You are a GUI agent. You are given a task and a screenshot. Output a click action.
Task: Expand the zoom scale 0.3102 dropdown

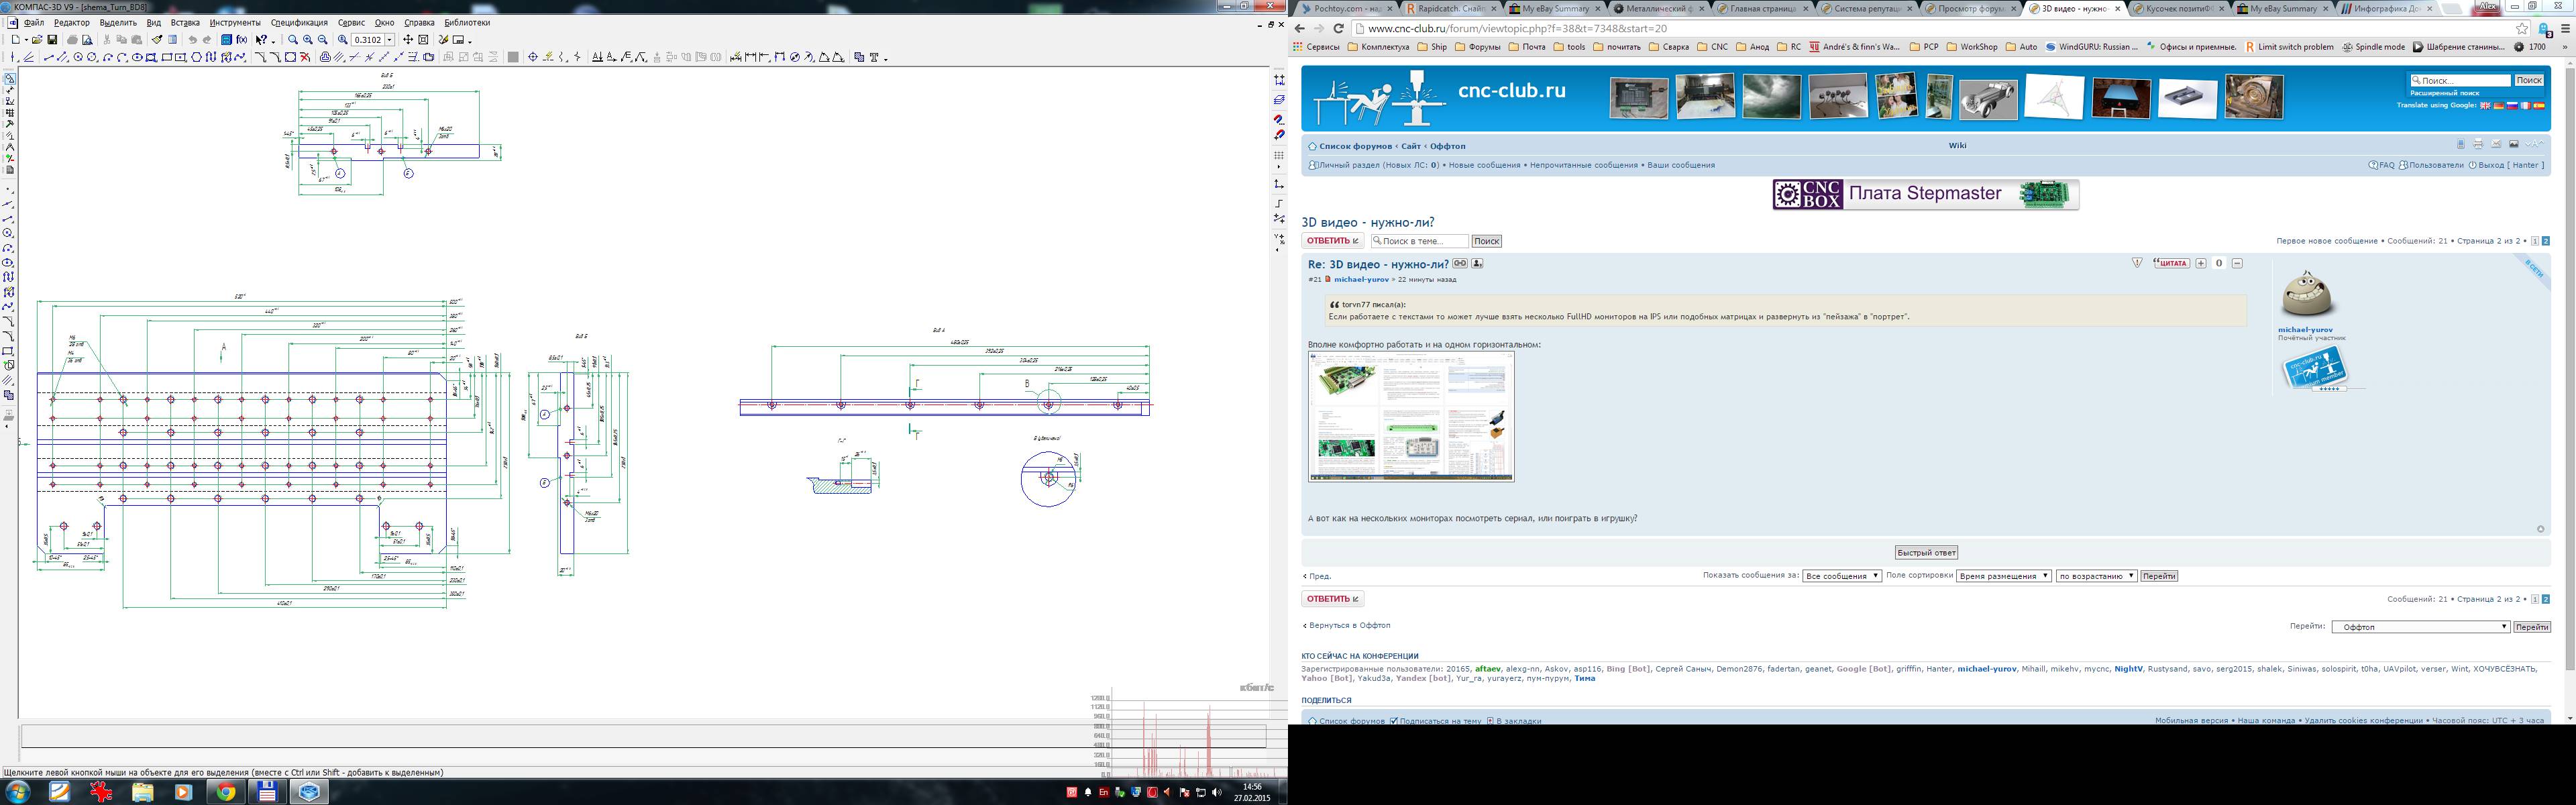pyautogui.click(x=389, y=40)
